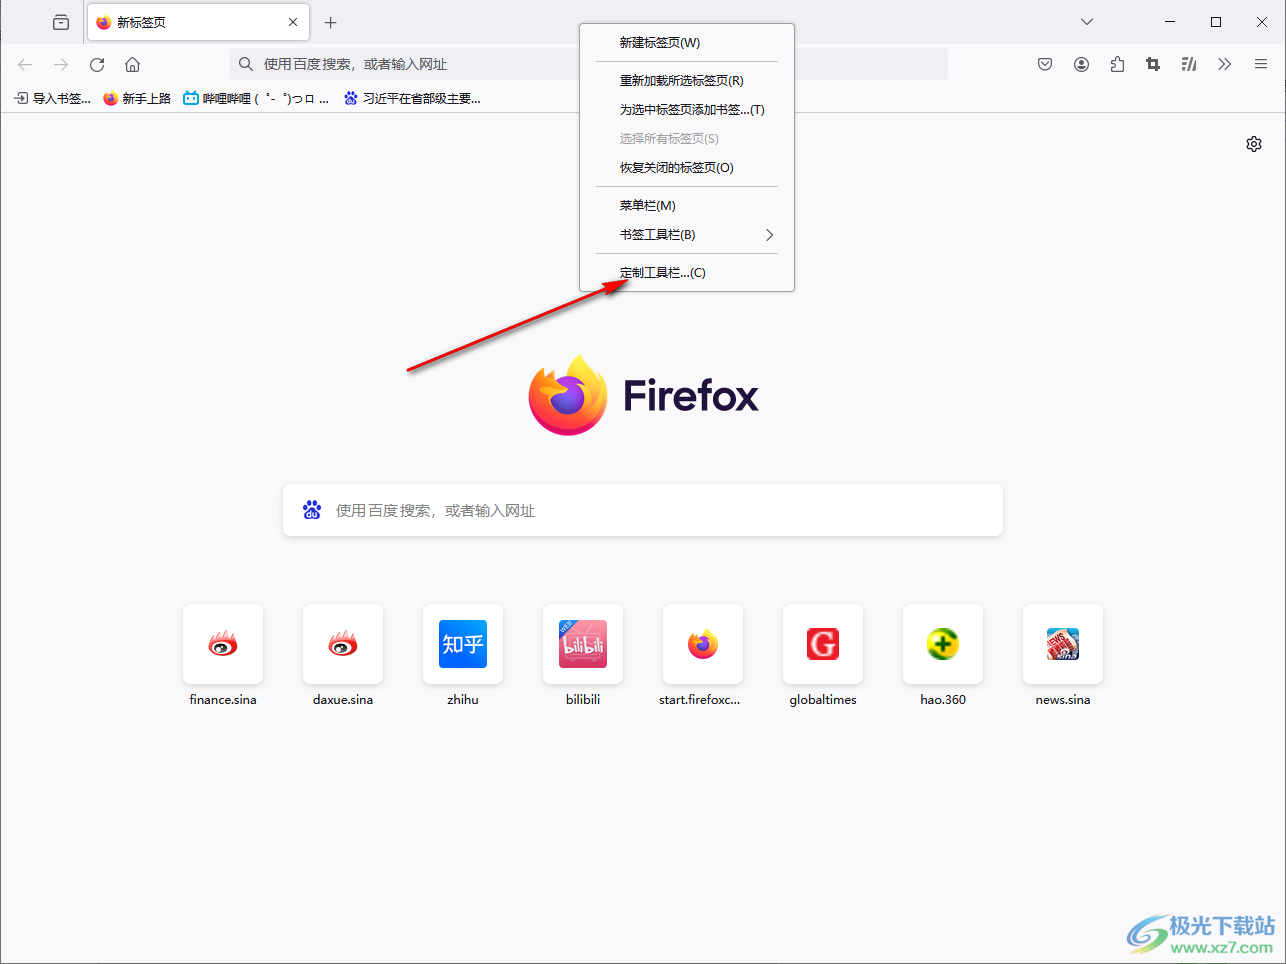The height and width of the screenshot is (964, 1286).
Task: Focus the address bar search field
Action: point(589,64)
